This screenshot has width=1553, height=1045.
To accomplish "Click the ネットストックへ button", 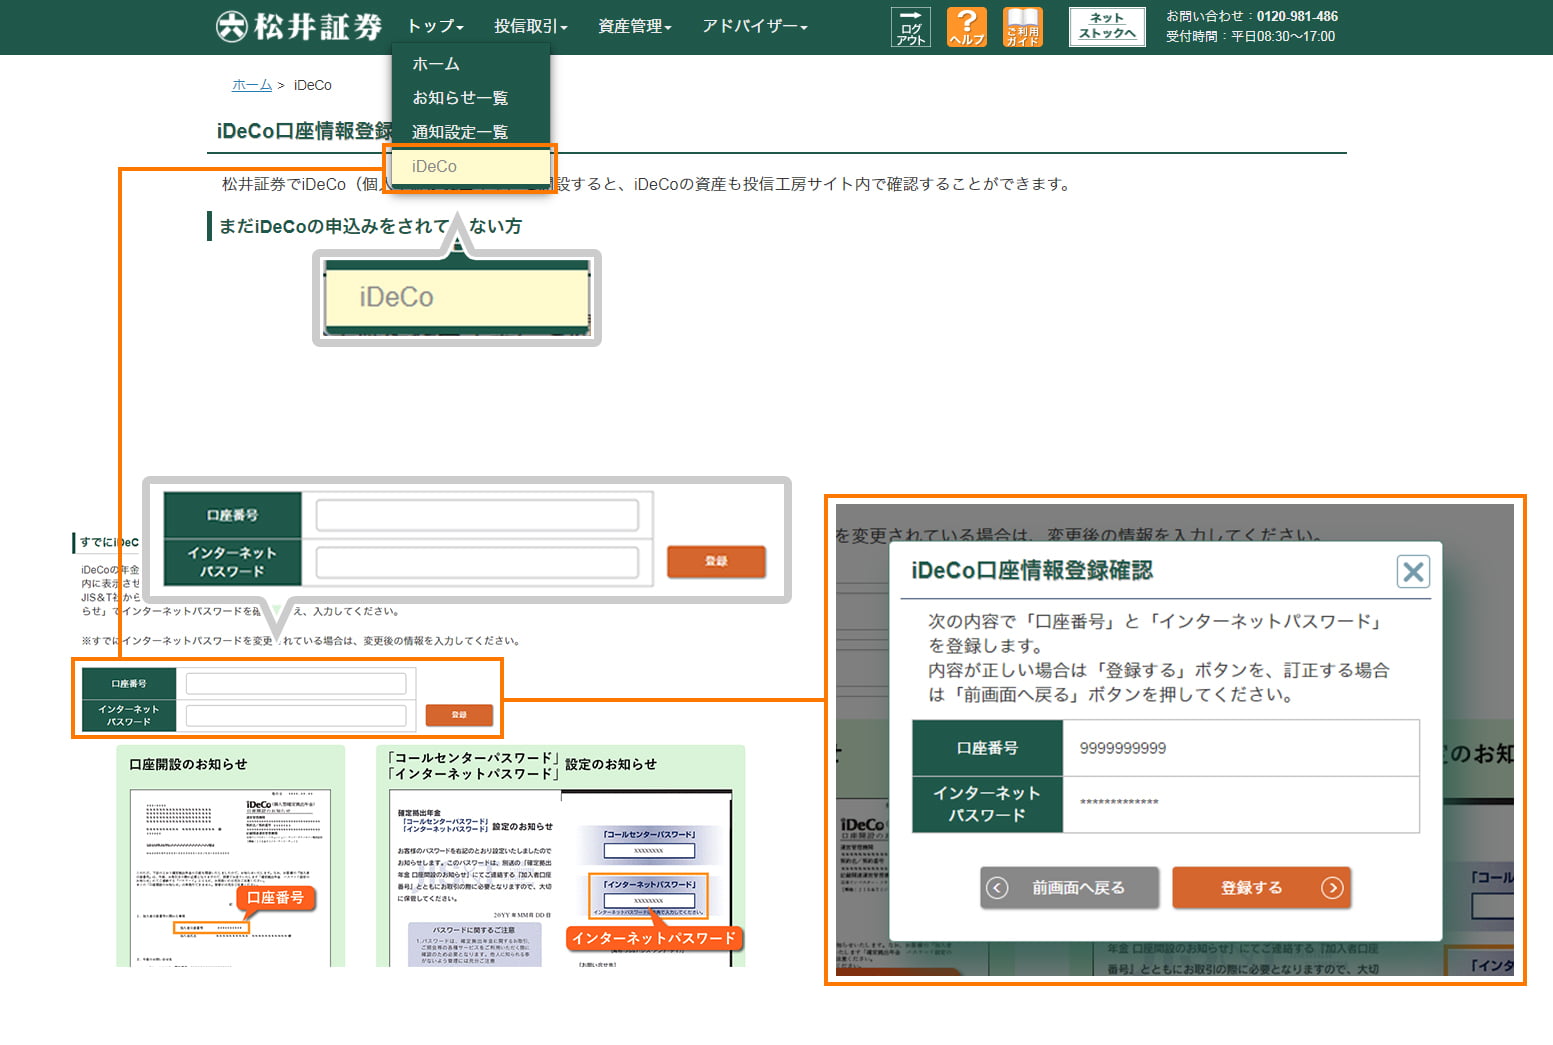I will point(1107,26).
